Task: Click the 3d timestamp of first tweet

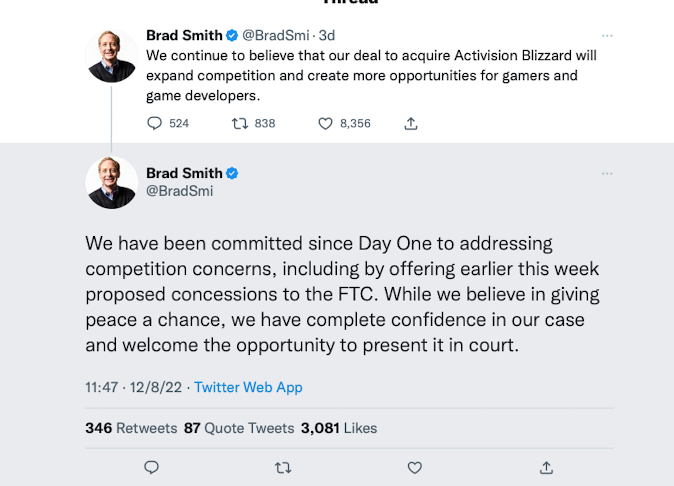Action: click(327, 36)
